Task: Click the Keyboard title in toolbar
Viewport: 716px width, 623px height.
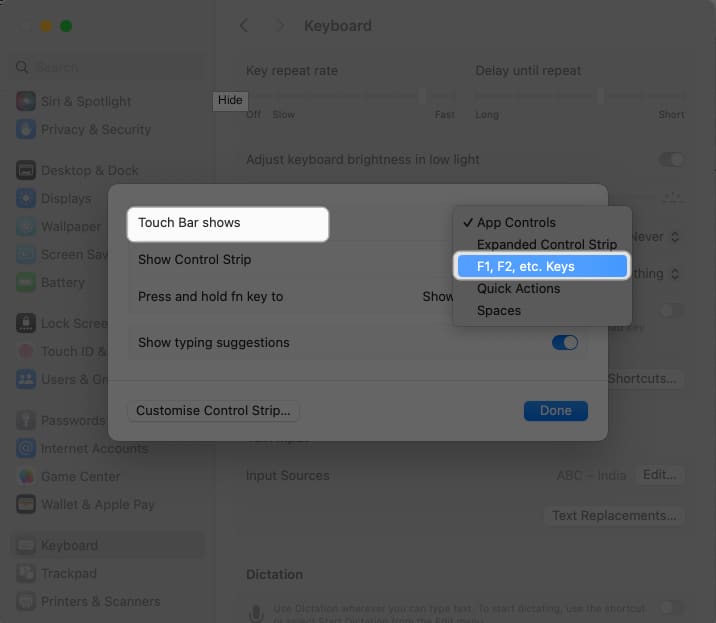Action: (338, 26)
